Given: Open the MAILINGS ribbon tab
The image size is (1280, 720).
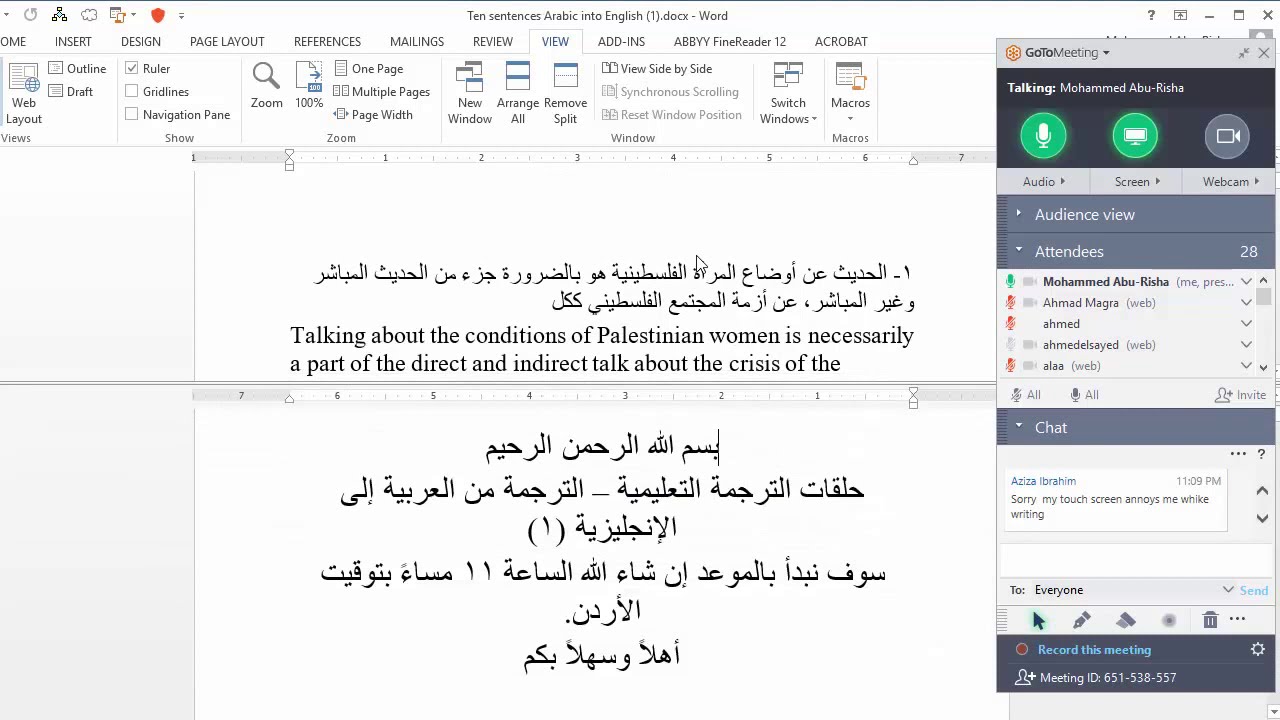Looking at the screenshot, I should tap(417, 42).
